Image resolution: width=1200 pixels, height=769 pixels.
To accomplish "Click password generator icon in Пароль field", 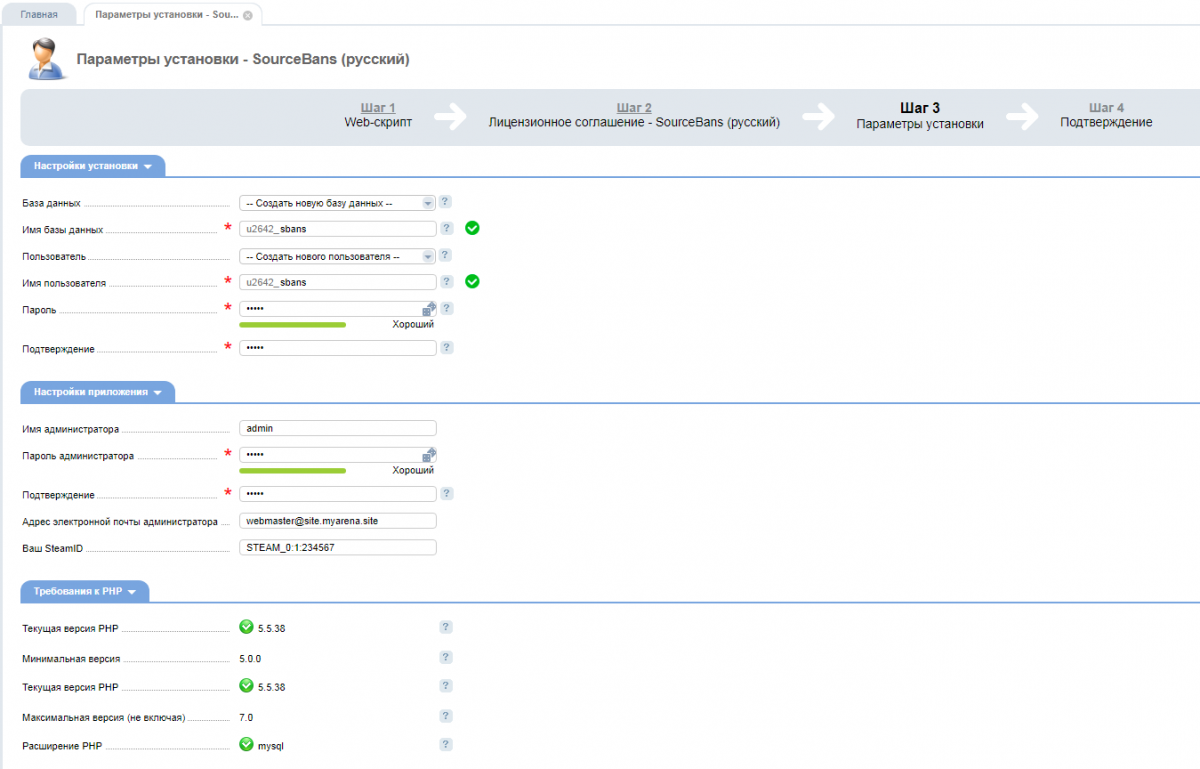I will 429,309.
